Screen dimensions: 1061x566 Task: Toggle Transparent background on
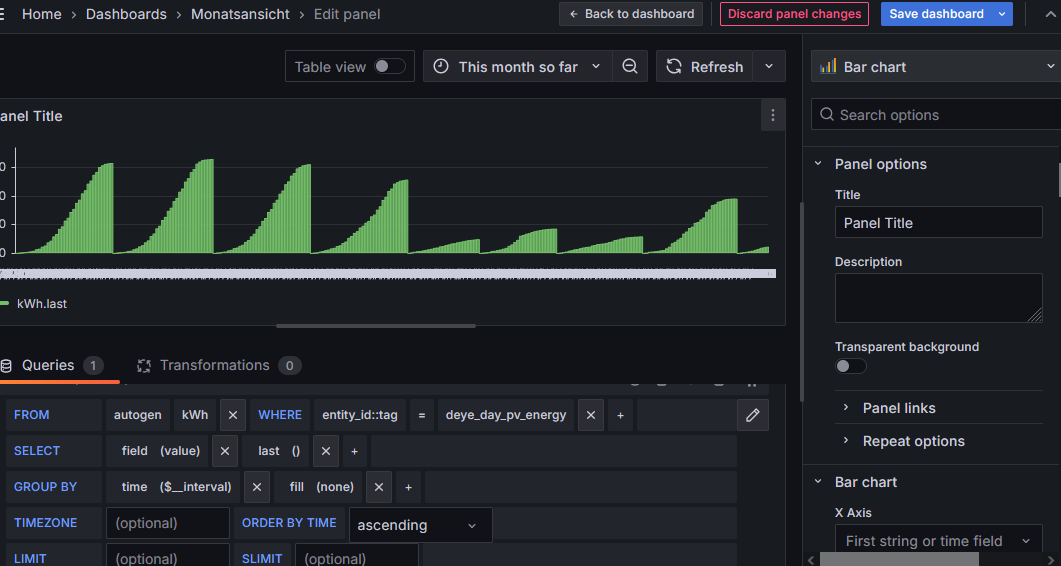click(850, 366)
